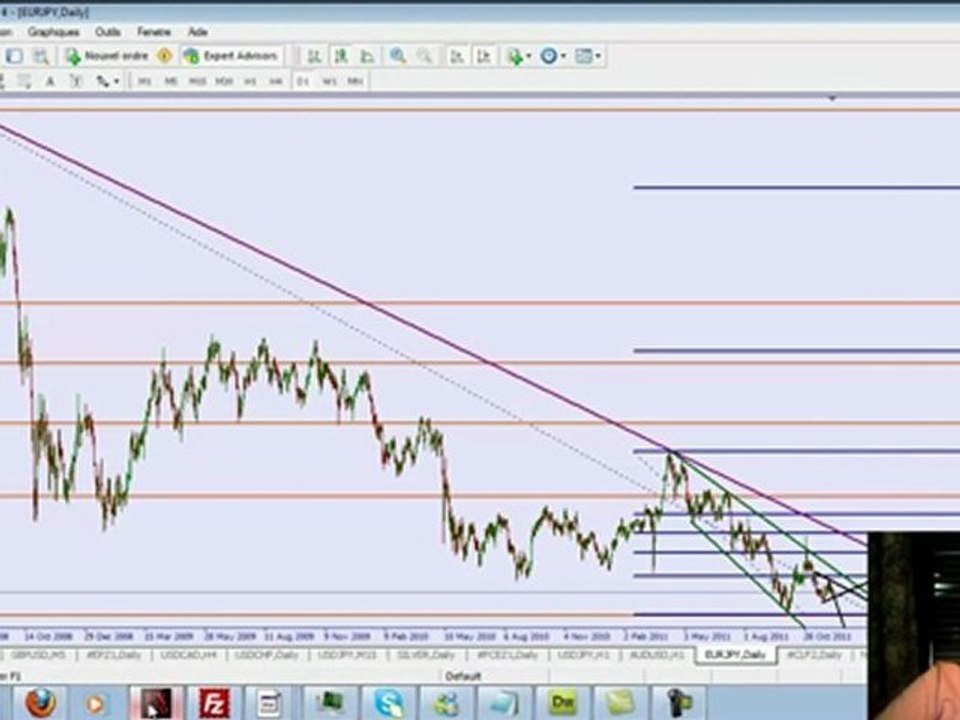
Task: Open MetaEditor via yellow diamond icon
Action: pyautogui.click(x=165, y=56)
